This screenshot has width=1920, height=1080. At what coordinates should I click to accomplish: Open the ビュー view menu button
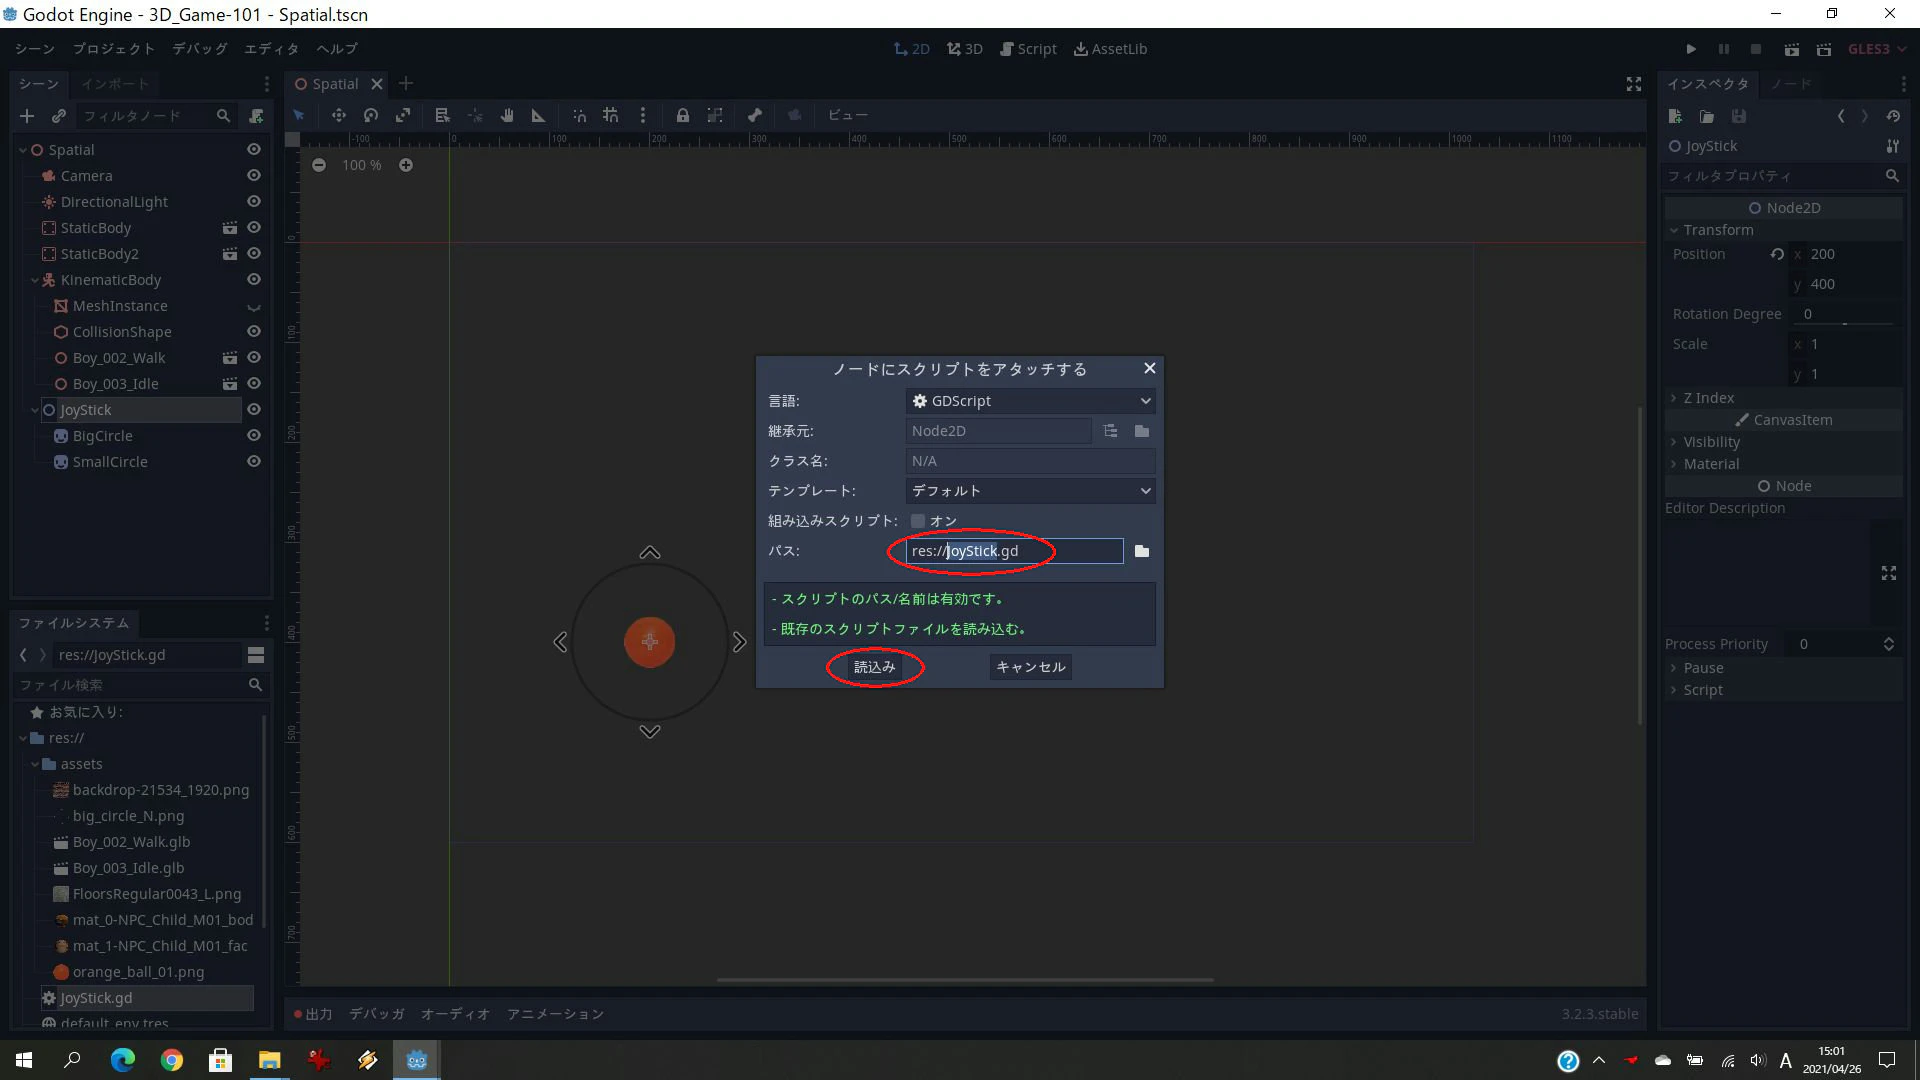tap(848, 115)
